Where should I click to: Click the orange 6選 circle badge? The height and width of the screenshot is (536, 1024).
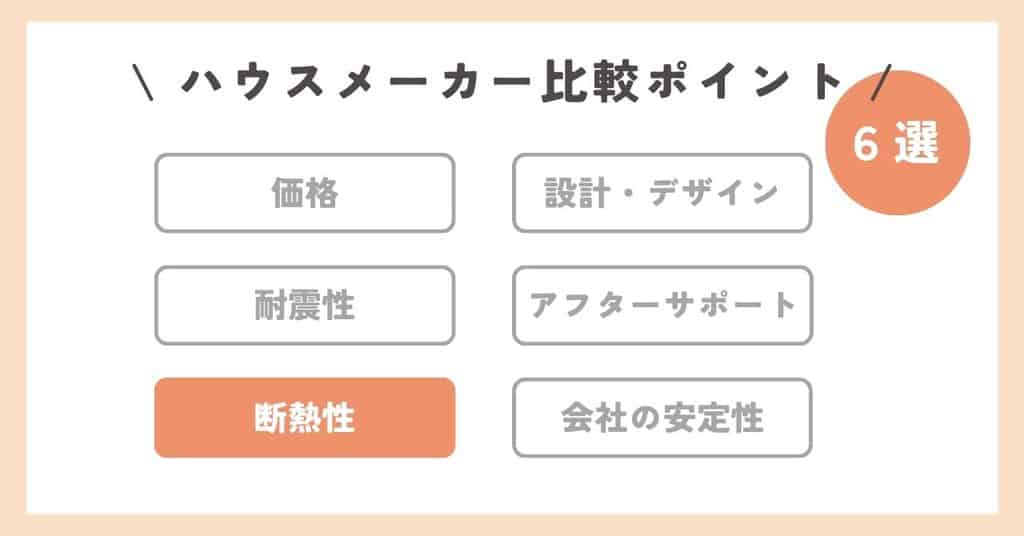point(897,145)
